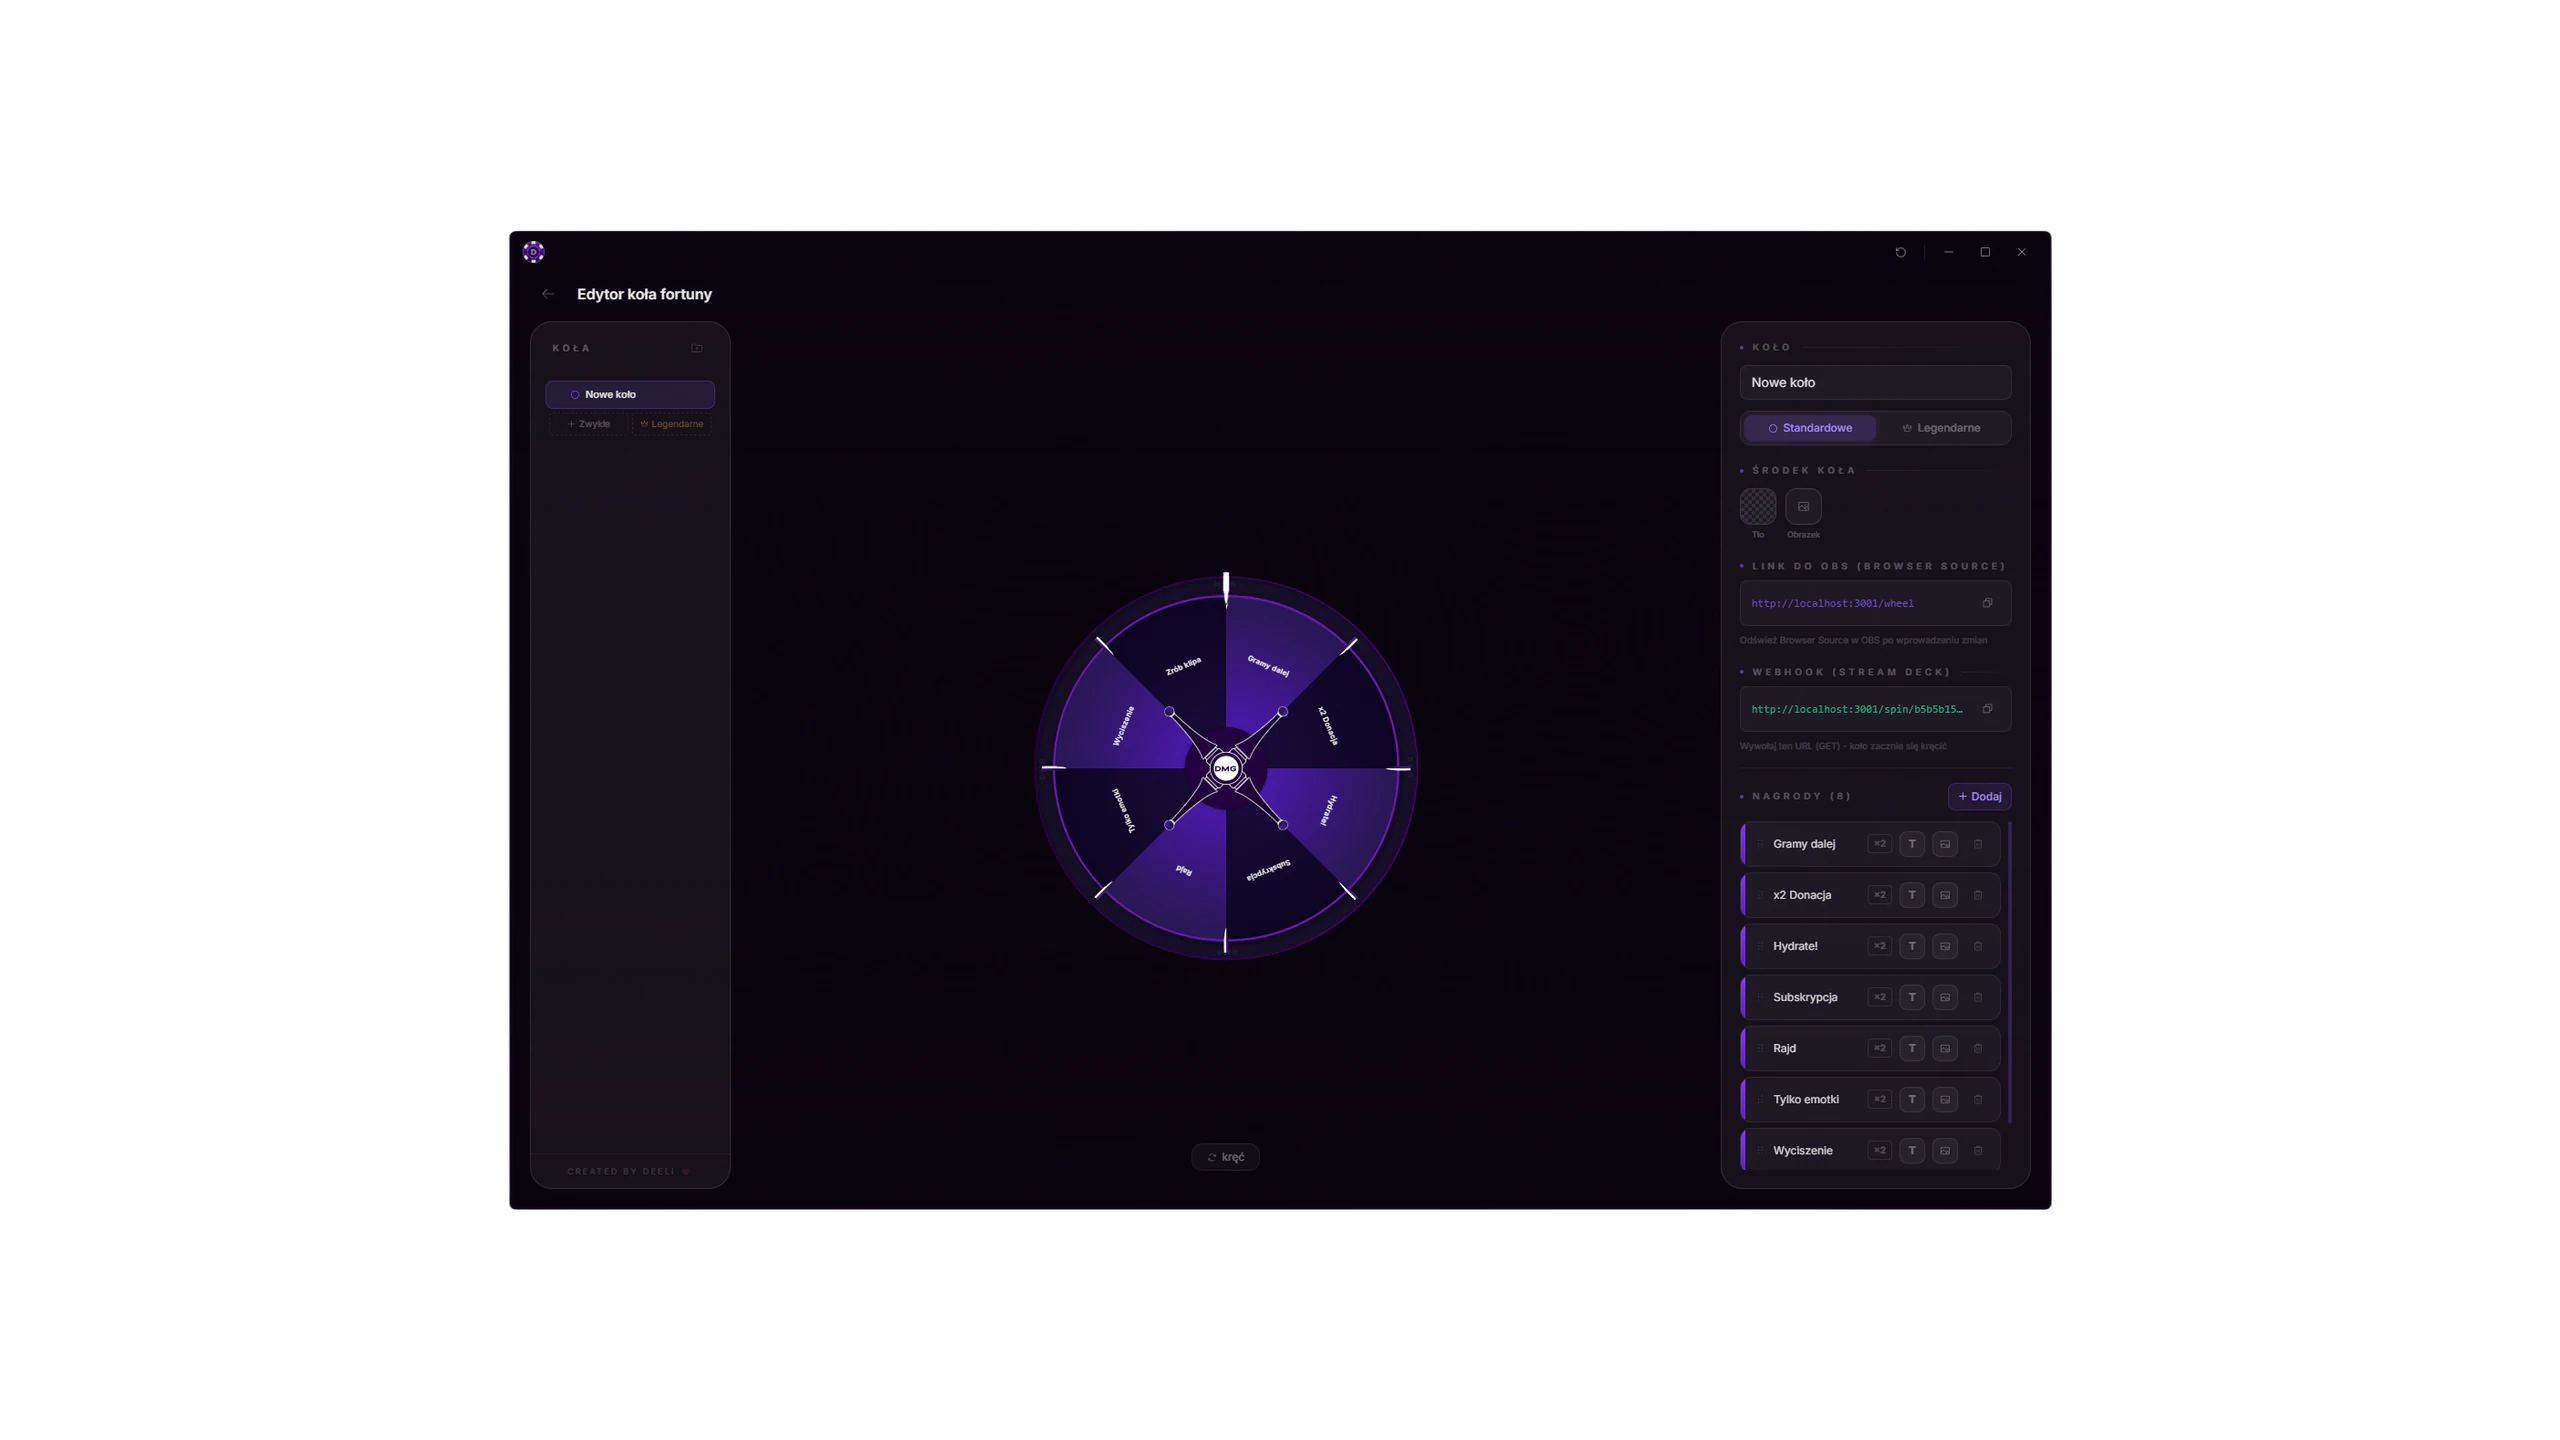The width and height of the screenshot is (2560, 1440).
Task: Click the folder icon in Koła panel
Action: [697, 348]
